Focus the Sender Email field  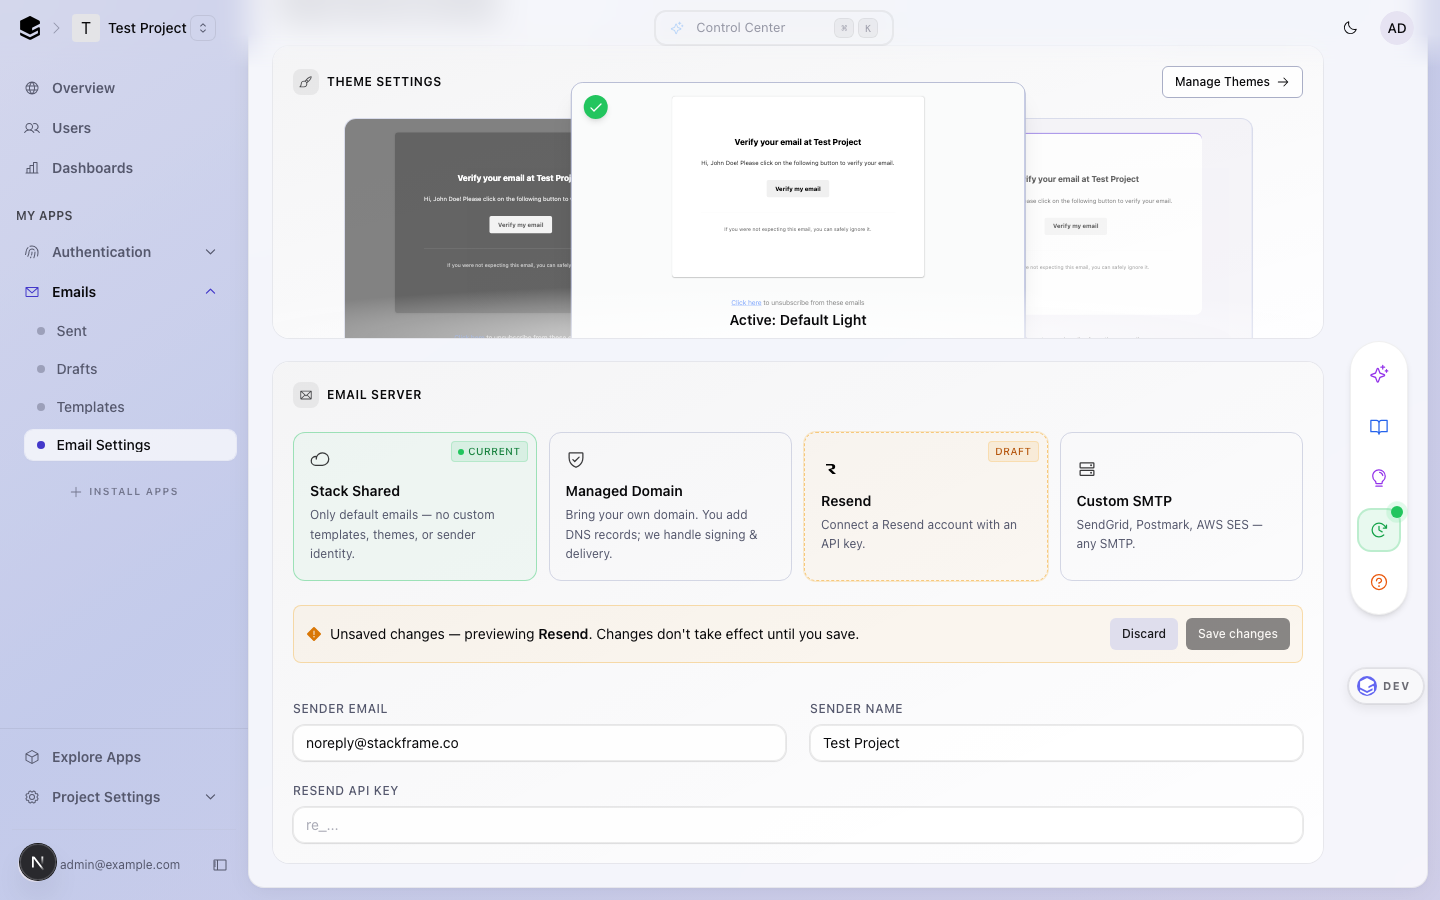tap(539, 743)
